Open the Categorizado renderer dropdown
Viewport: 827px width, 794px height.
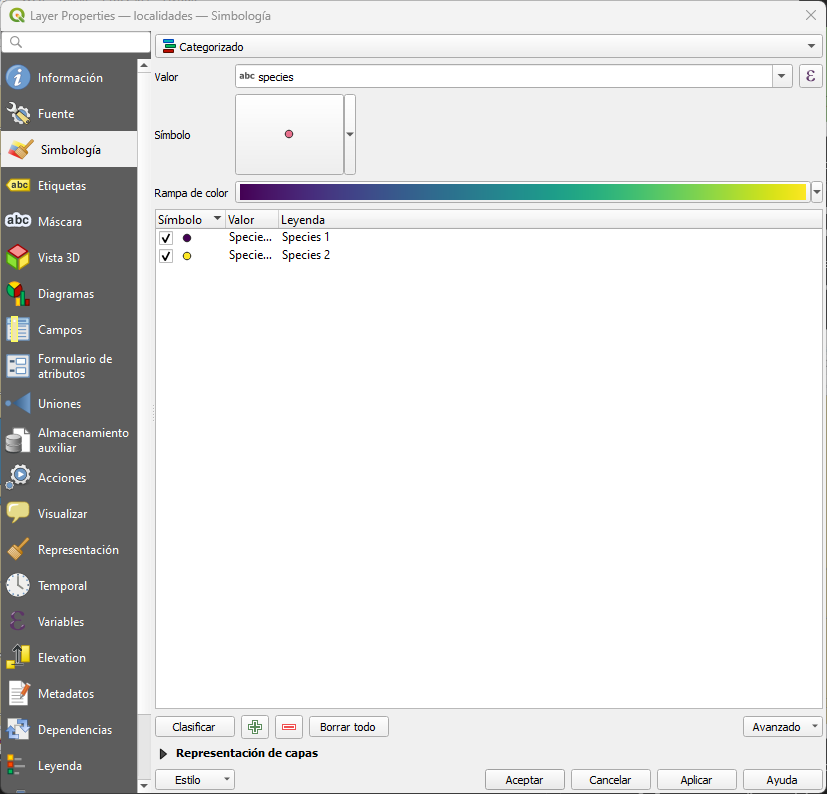(x=488, y=46)
